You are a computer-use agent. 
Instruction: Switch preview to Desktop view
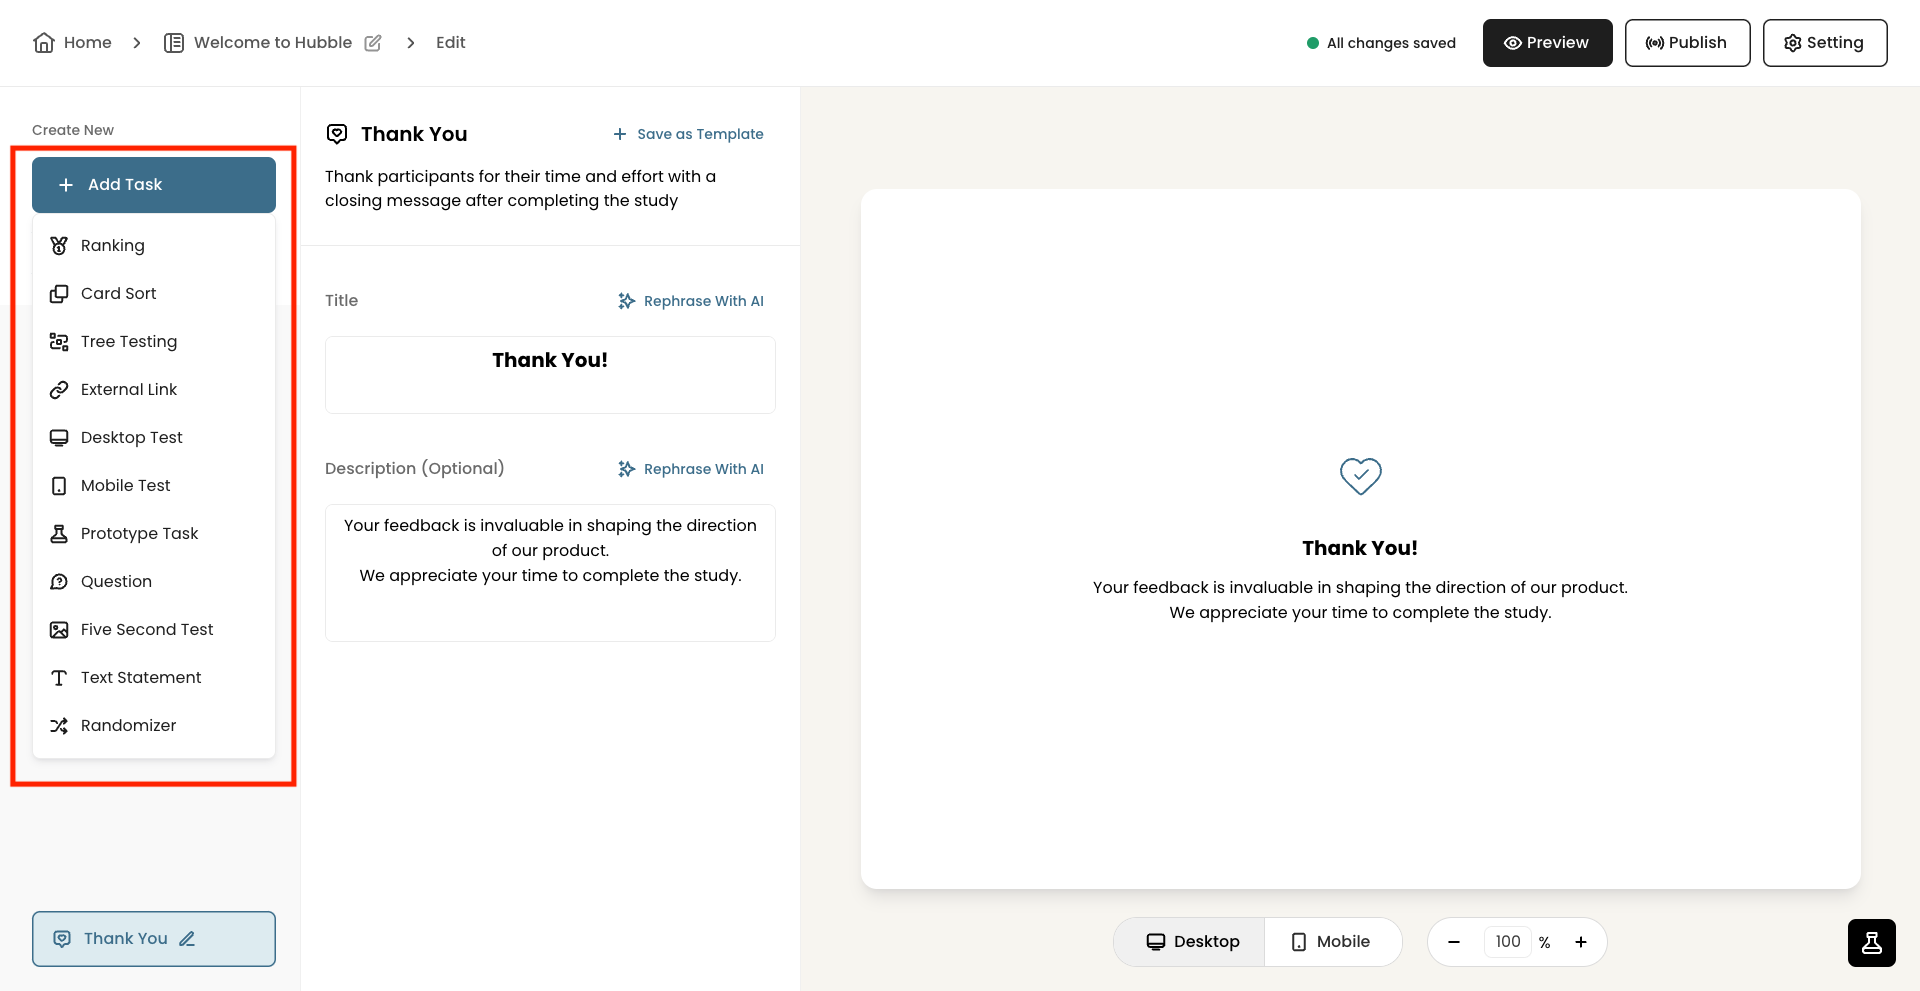pos(1191,942)
